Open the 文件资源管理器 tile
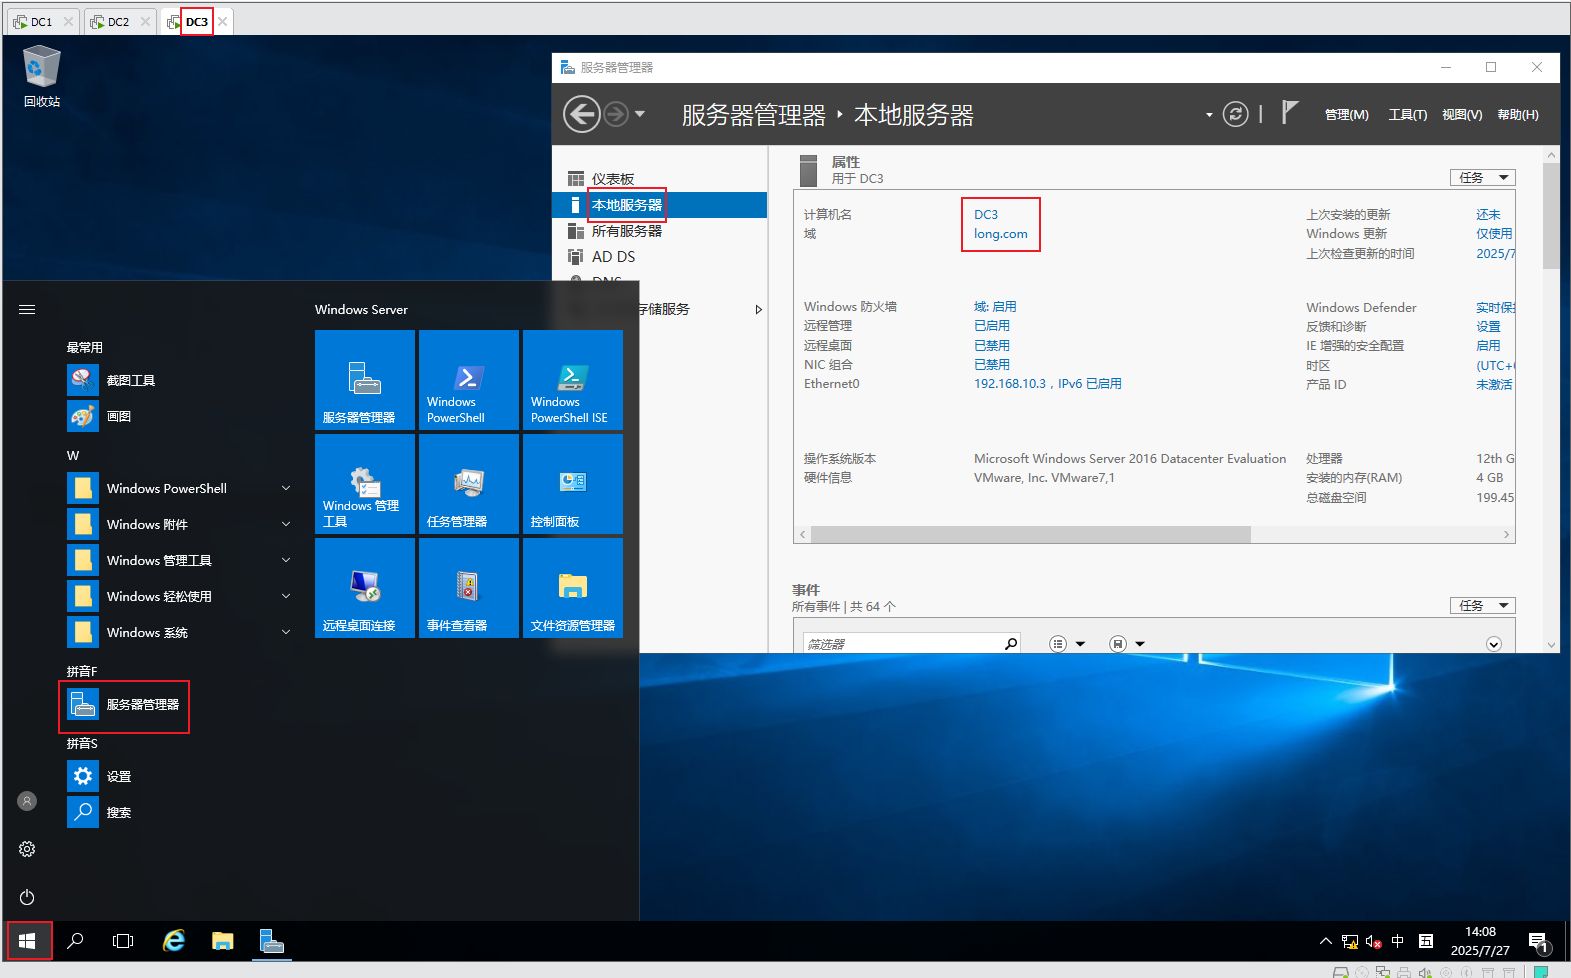This screenshot has width=1571, height=978. (573, 588)
